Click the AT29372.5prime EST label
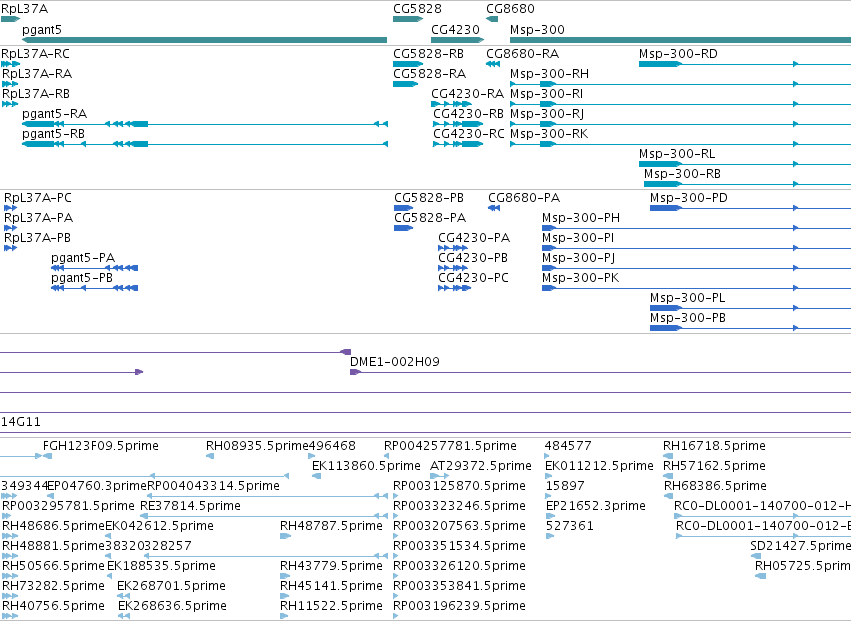 pos(480,466)
